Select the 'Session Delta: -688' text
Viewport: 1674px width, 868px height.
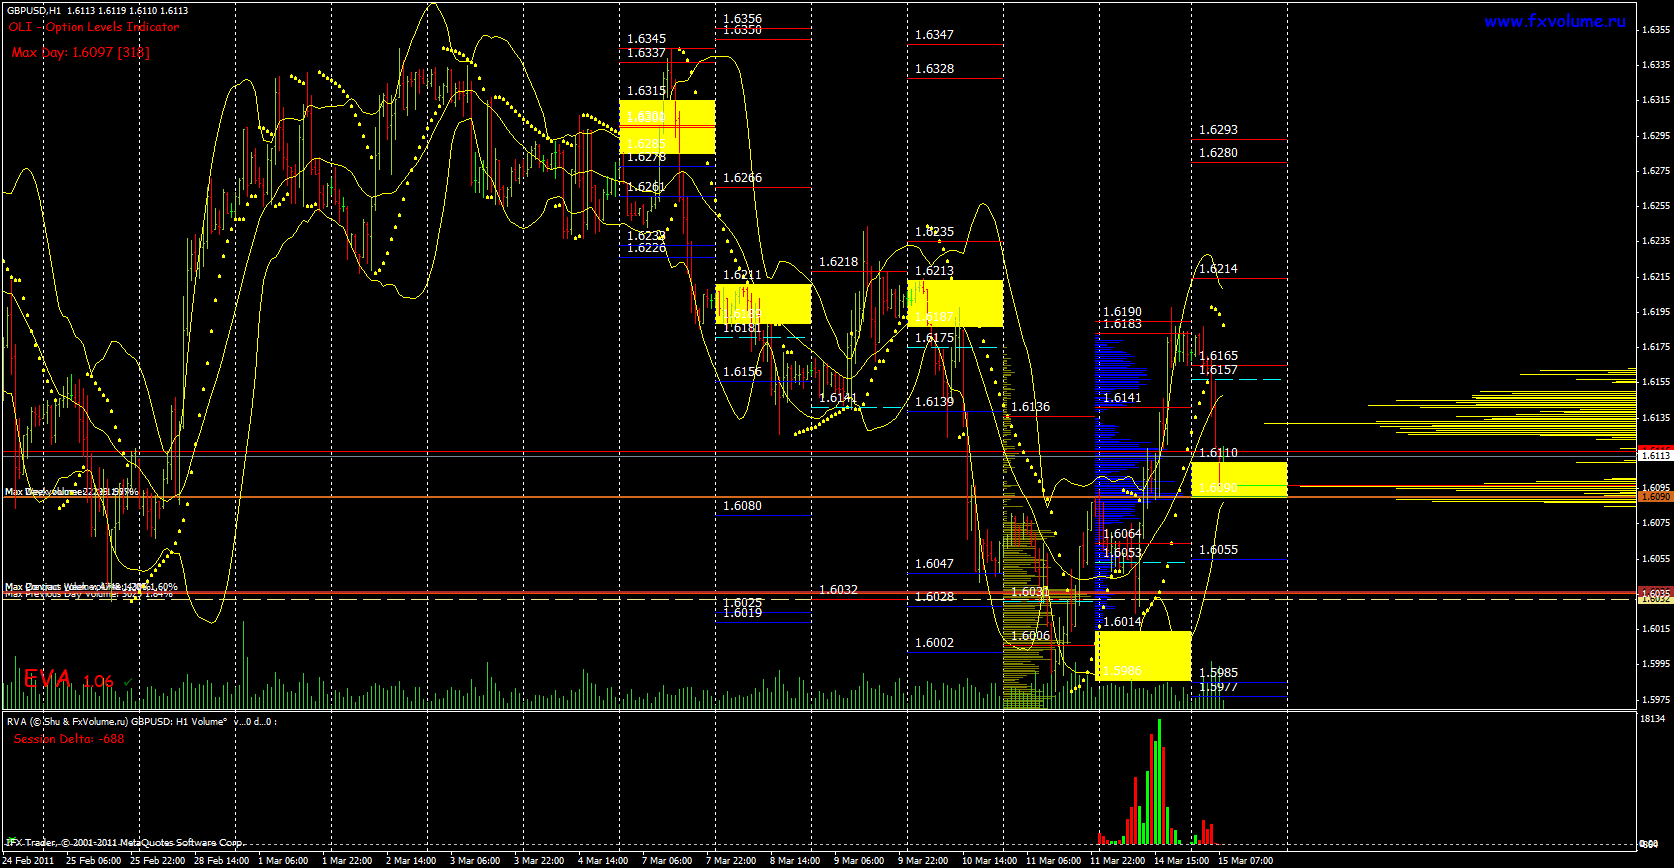click(69, 739)
